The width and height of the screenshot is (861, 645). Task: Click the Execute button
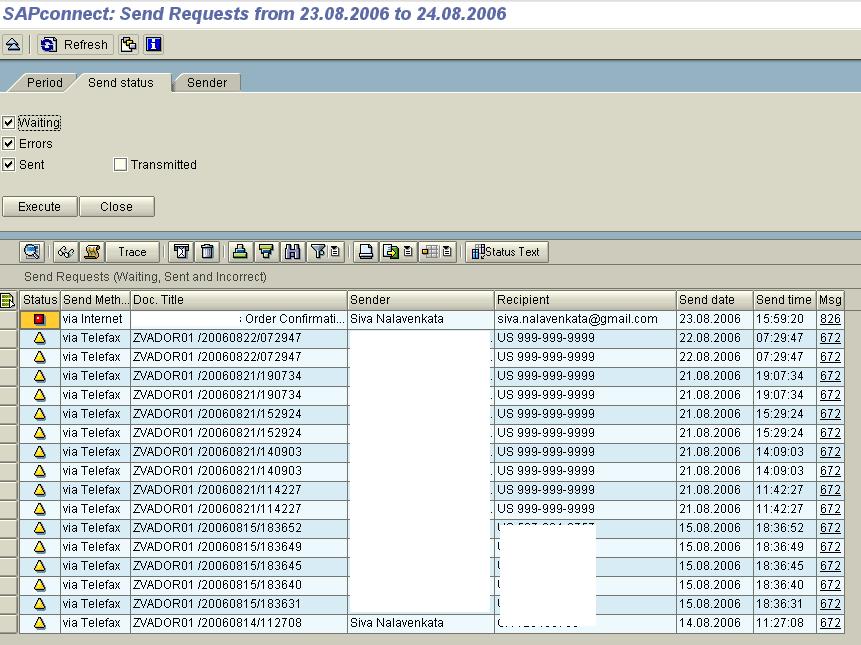[40, 207]
